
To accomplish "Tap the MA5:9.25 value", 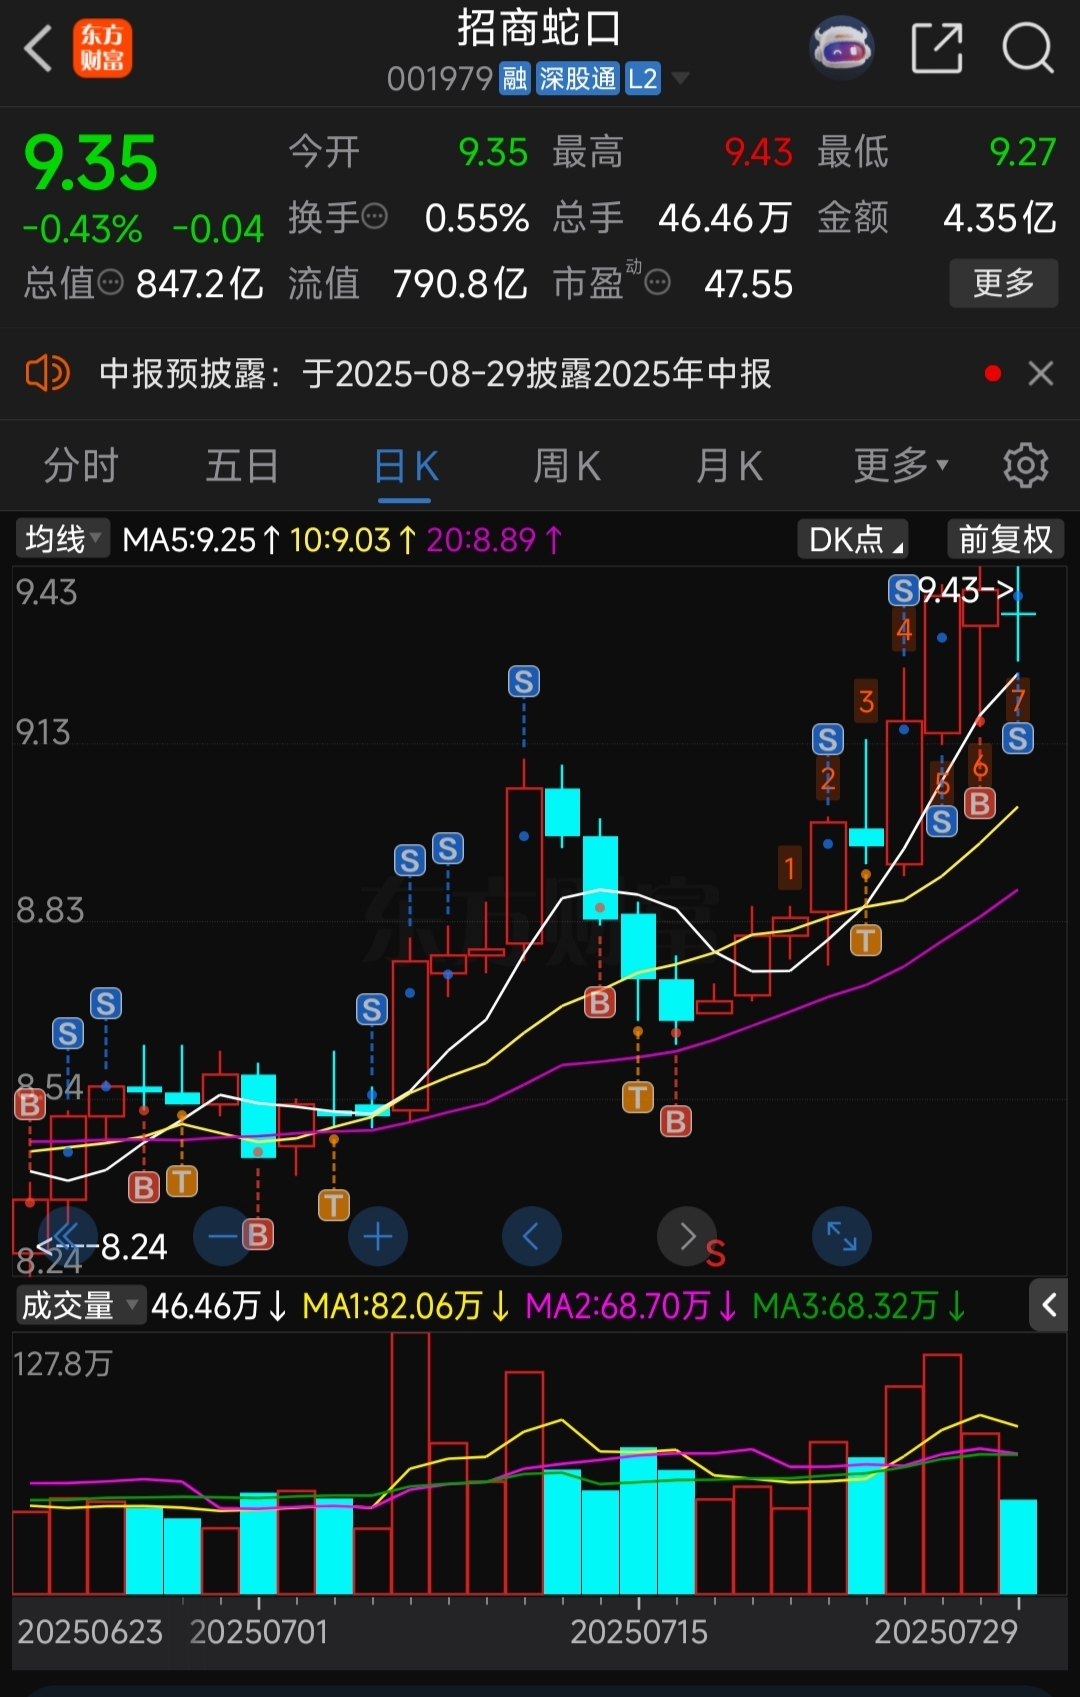I will click(189, 540).
